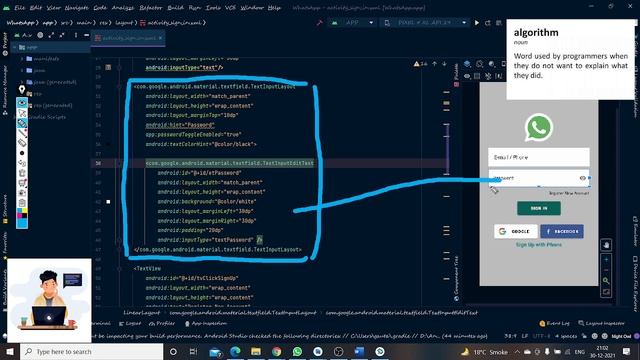
Task: Go to next highlighted error arrow
Action: [444, 64]
